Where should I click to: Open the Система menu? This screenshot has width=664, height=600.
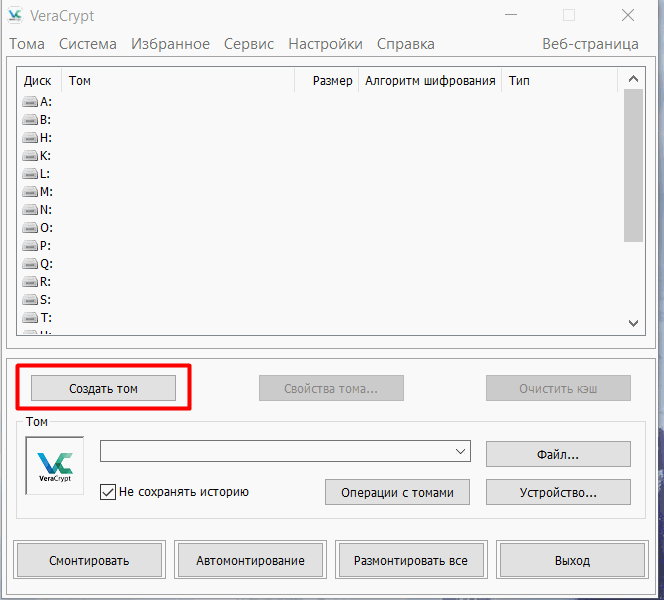click(x=88, y=44)
